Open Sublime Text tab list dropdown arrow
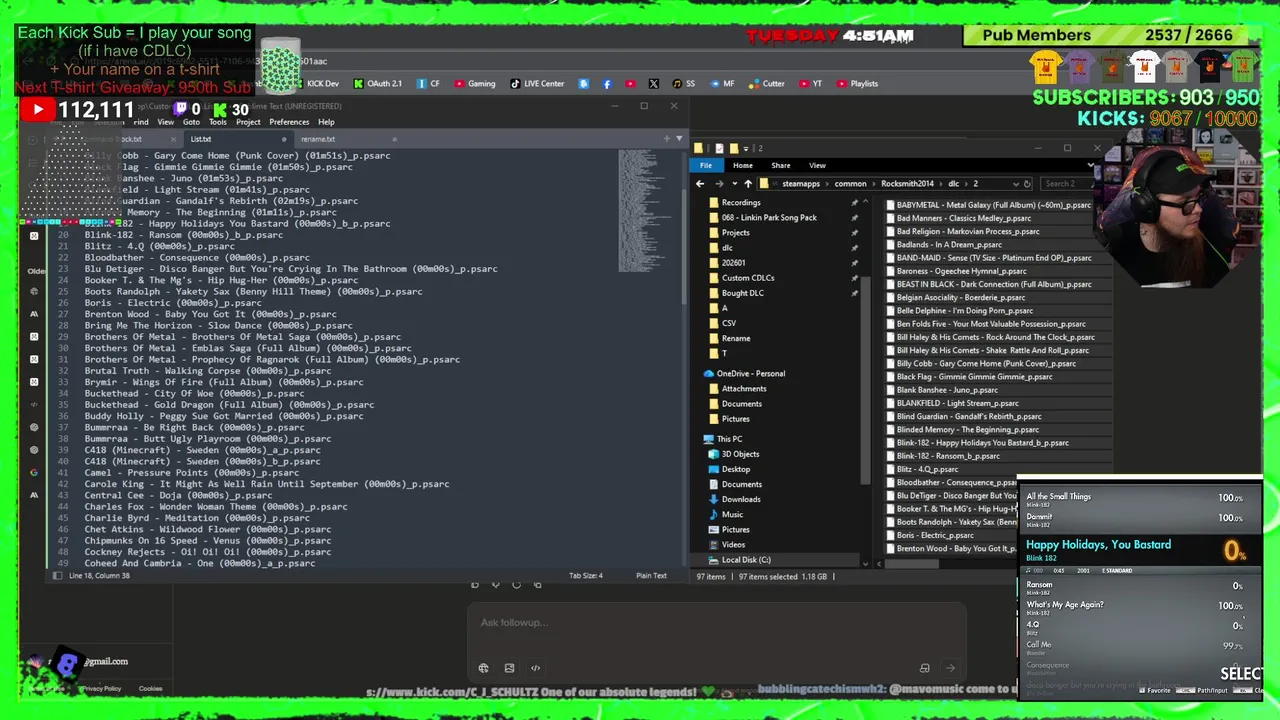1280x720 pixels. pyautogui.click(x=680, y=139)
